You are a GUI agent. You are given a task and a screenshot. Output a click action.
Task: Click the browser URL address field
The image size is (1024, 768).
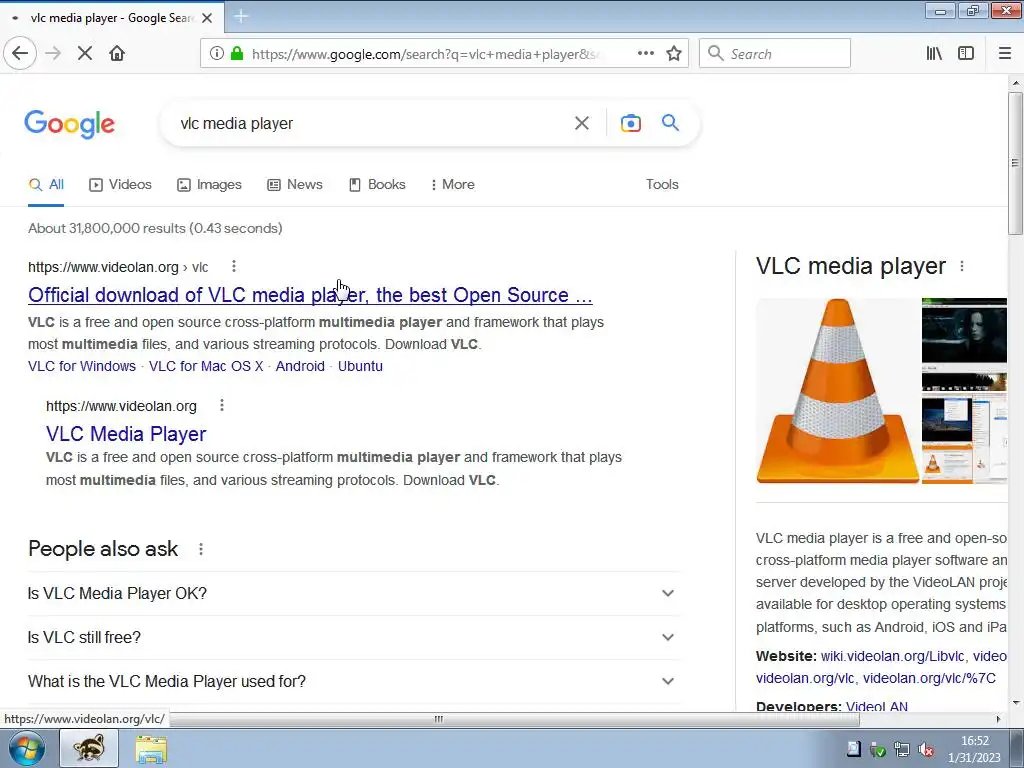(x=424, y=54)
